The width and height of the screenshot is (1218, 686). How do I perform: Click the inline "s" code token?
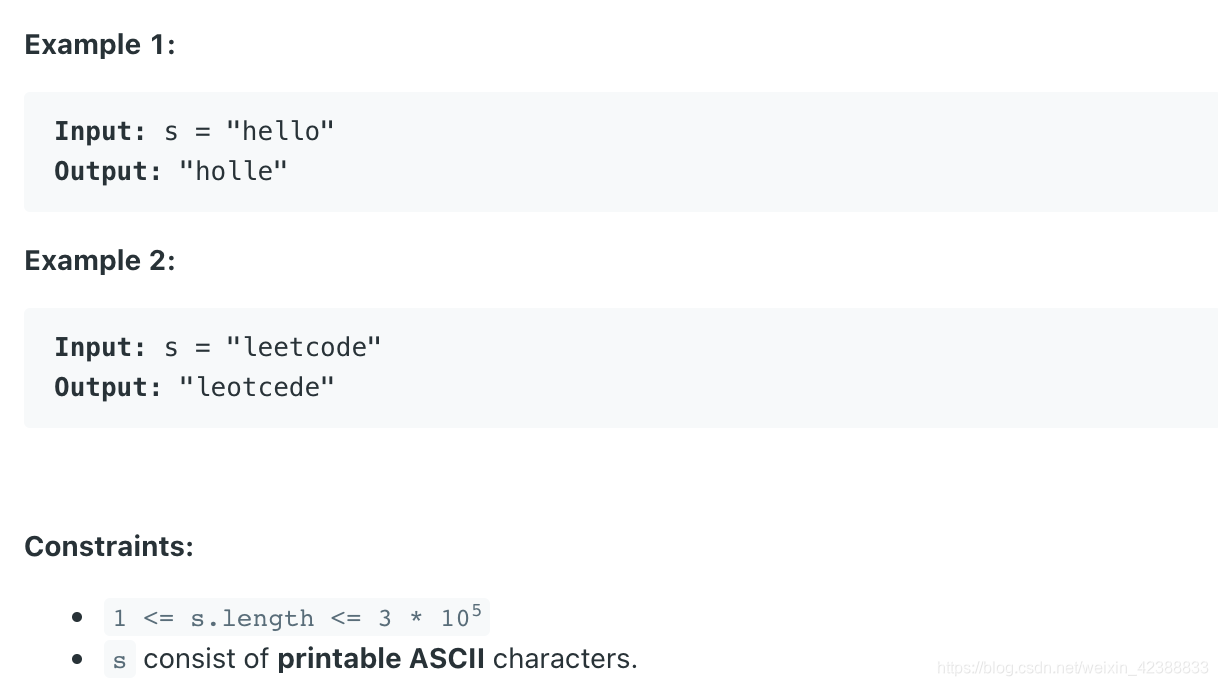click(x=119, y=660)
